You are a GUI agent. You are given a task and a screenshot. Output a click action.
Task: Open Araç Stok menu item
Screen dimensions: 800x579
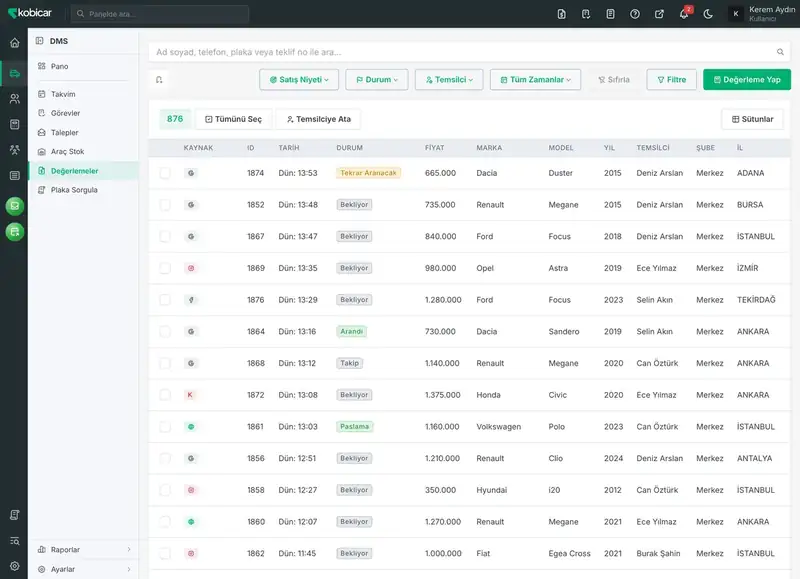tap(84, 152)
